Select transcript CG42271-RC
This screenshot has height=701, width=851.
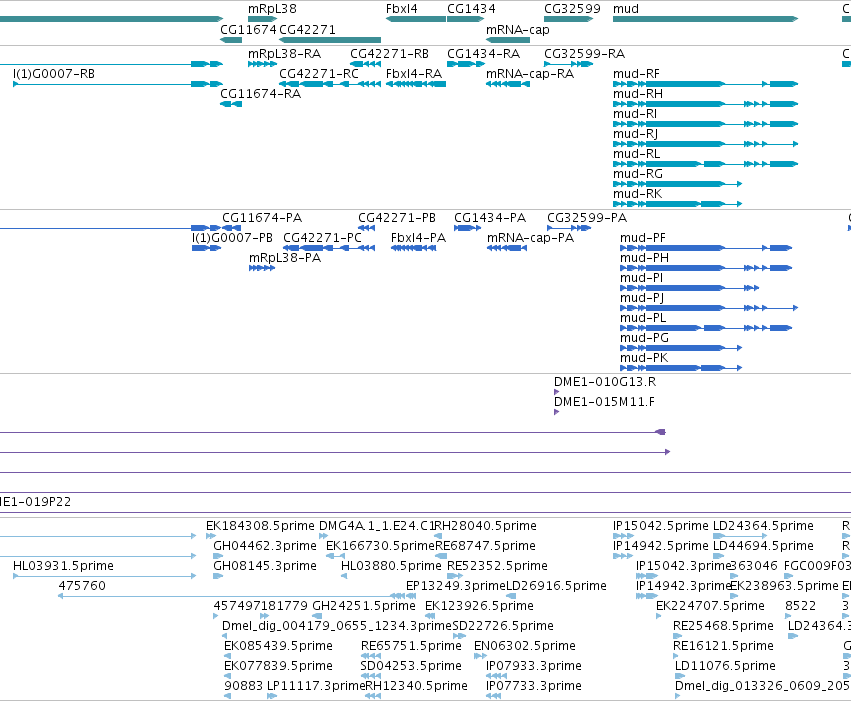point(330,84)
